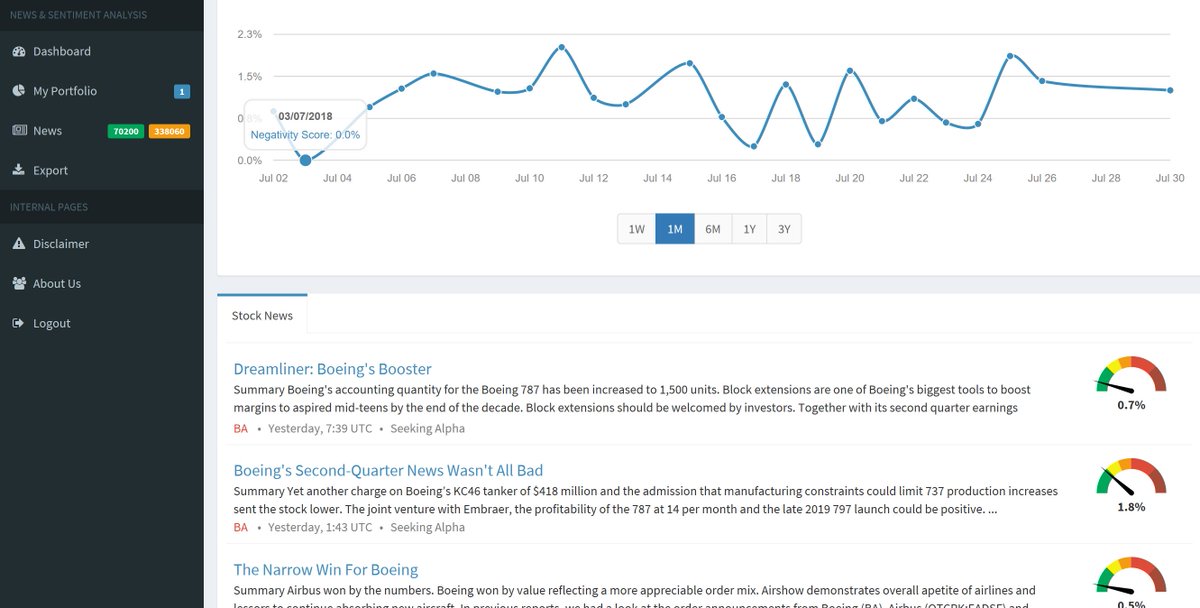Image resolution: width=1200 pixels, height=608 pixels.
Task: Click the chart point near Jul 07
Action: [434, 73]
